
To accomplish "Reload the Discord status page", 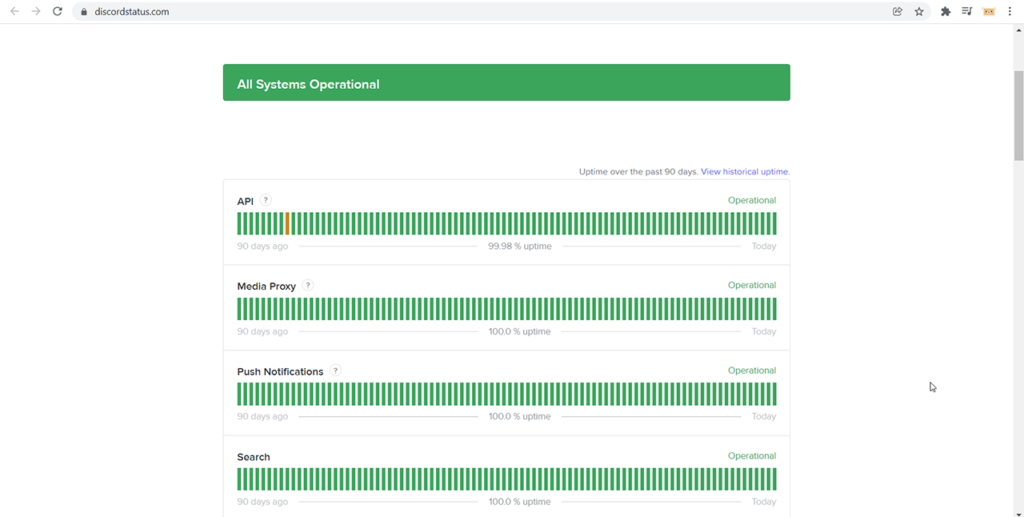I will click(57, 11).
